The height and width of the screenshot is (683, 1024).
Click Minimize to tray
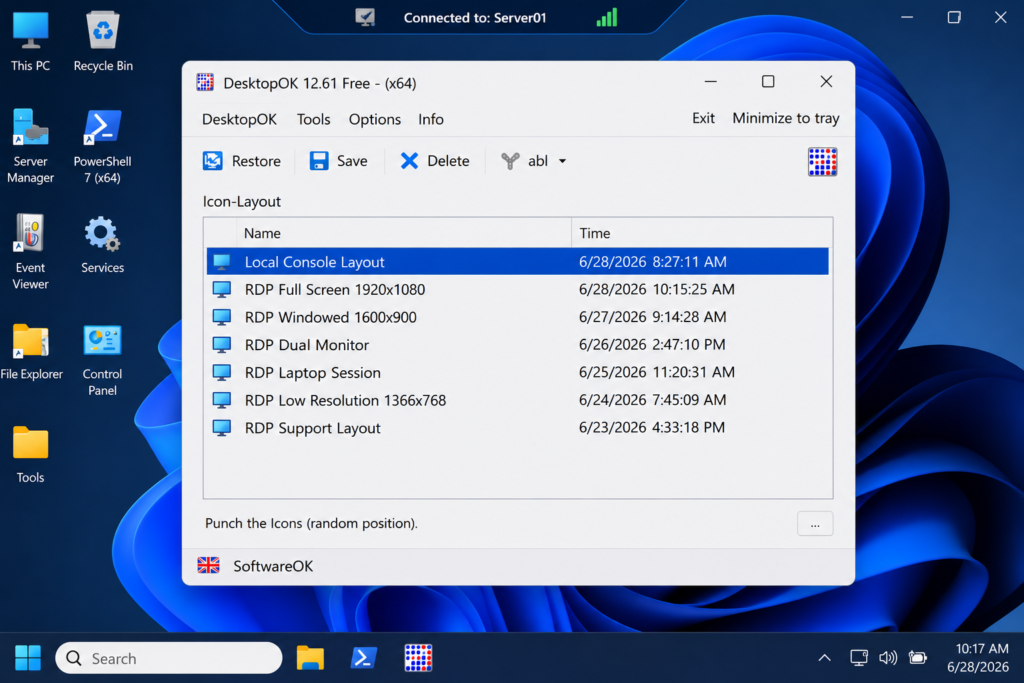(x=786, y=118)
